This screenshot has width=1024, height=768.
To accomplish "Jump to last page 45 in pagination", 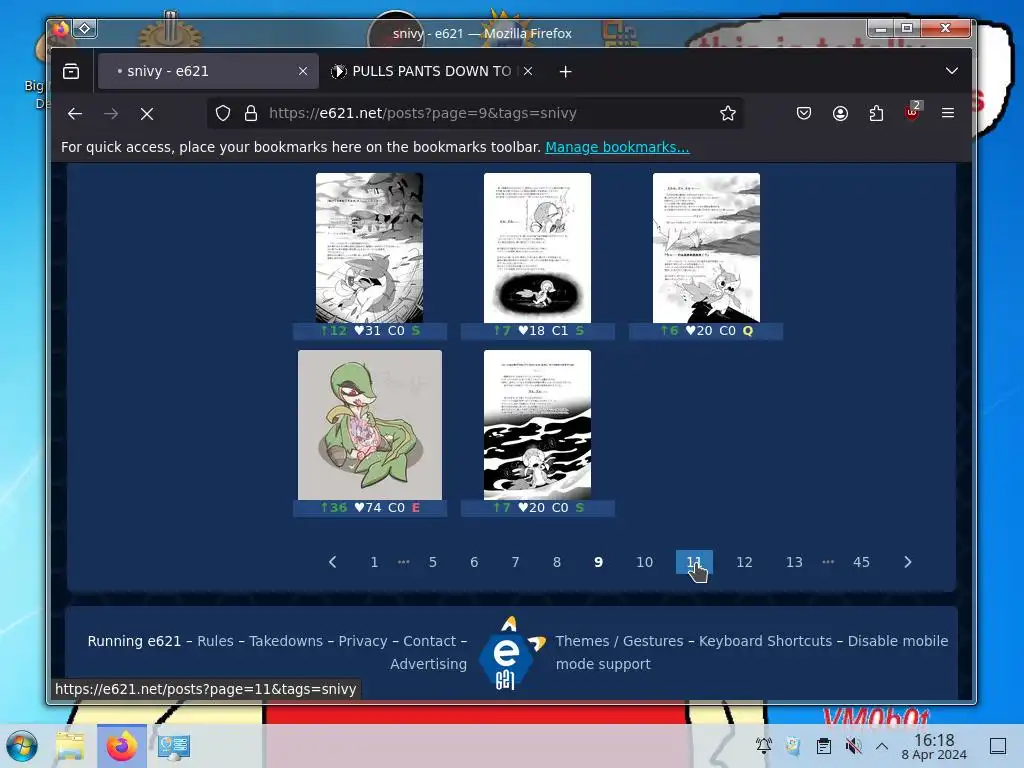I will (861, 562).
